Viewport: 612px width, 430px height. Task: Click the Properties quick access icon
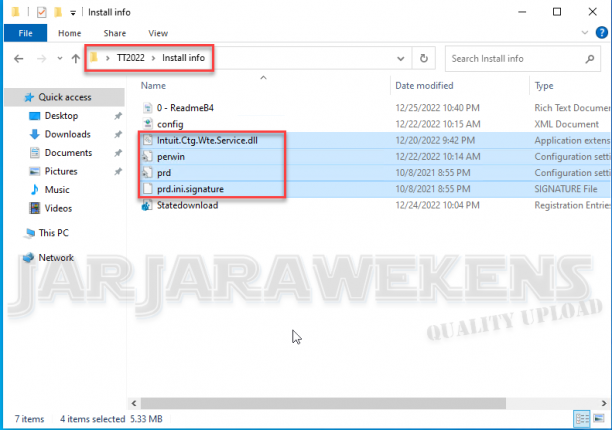point(42,12)
